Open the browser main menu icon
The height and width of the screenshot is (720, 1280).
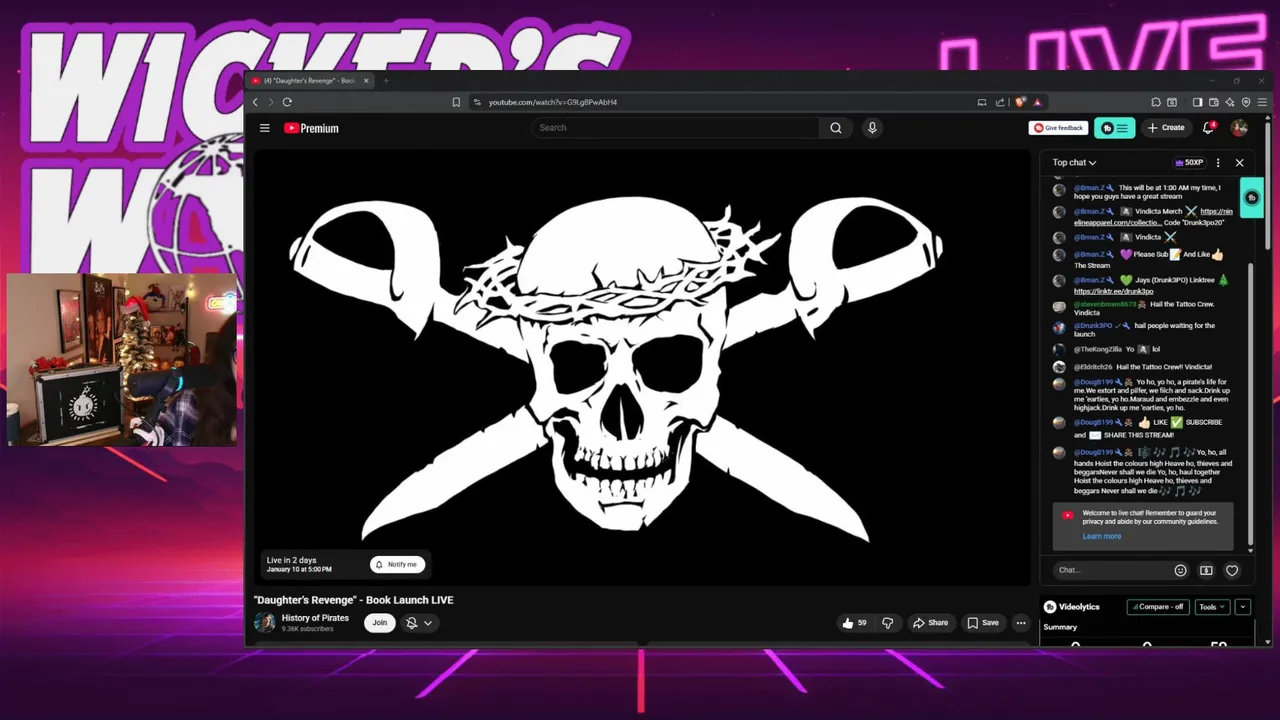[1262, 102]
